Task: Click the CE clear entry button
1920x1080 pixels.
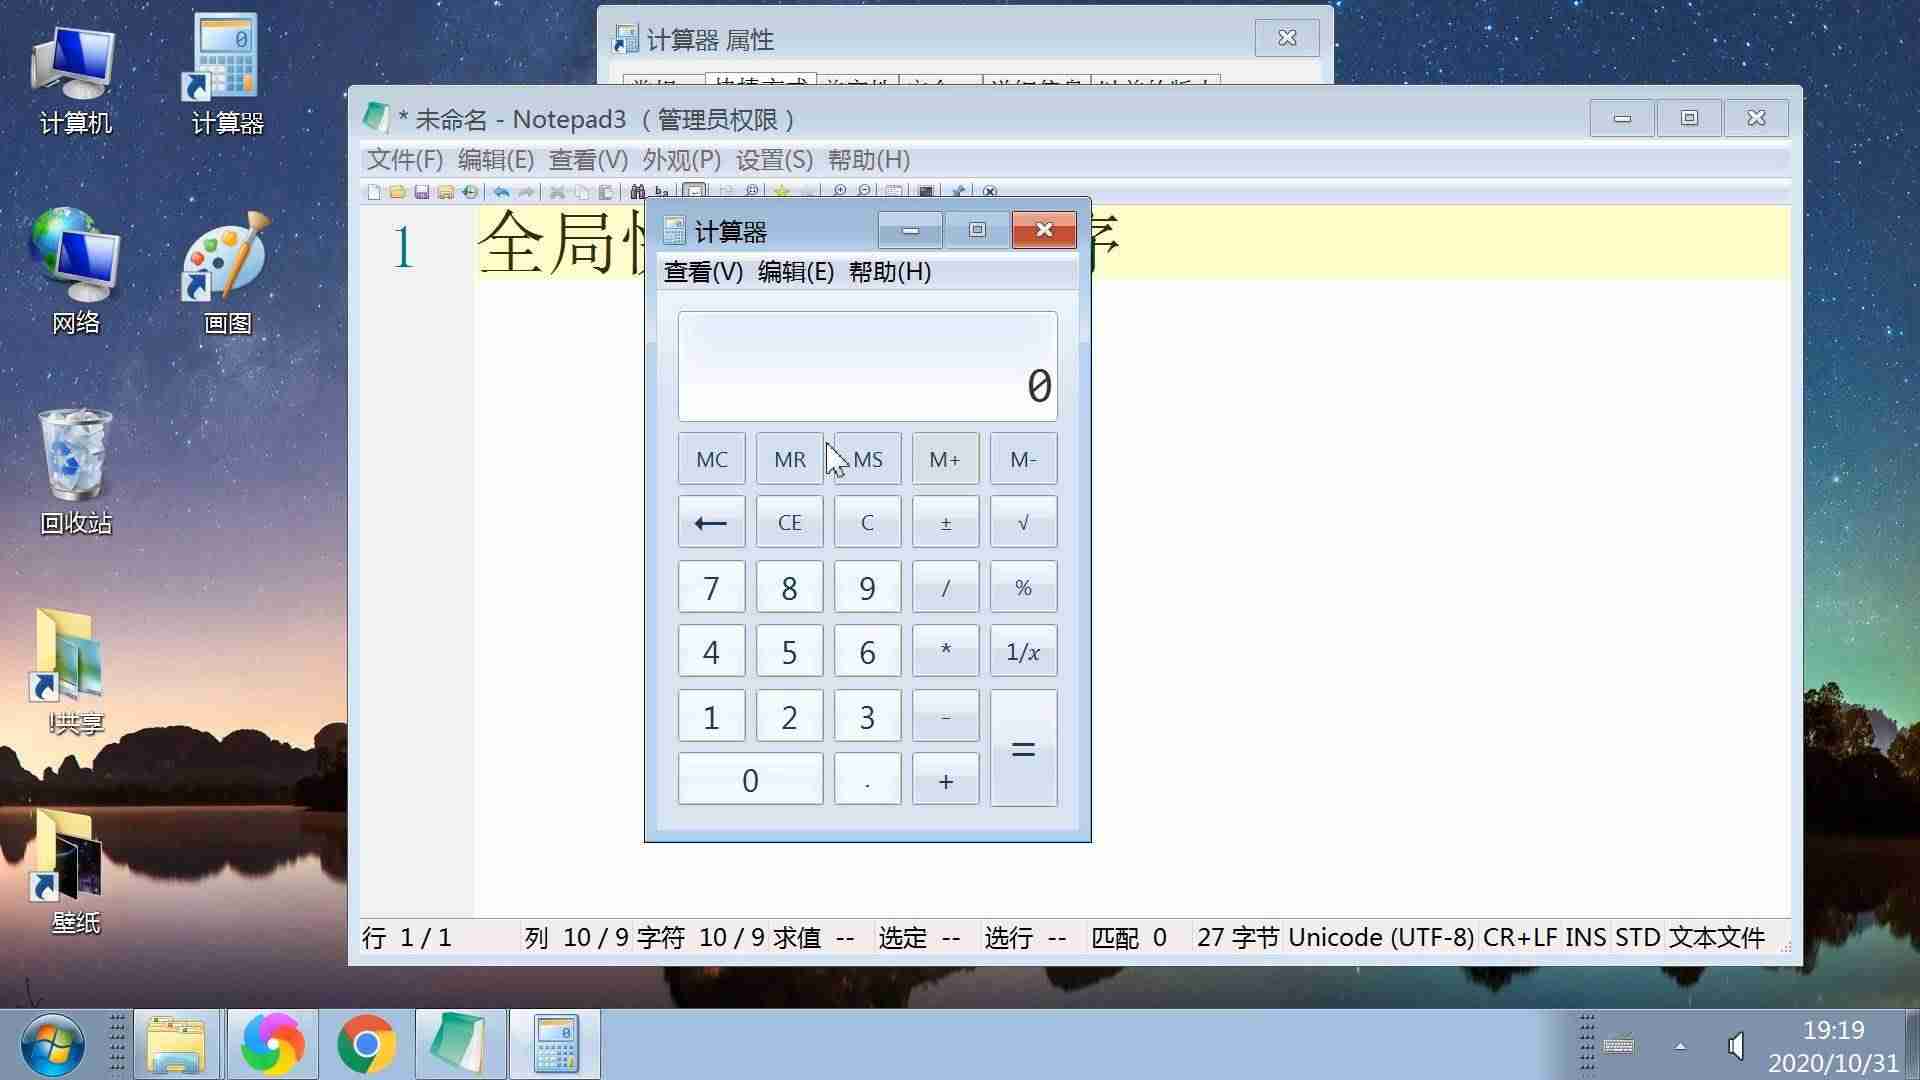Action: click(x=789, y=522)
